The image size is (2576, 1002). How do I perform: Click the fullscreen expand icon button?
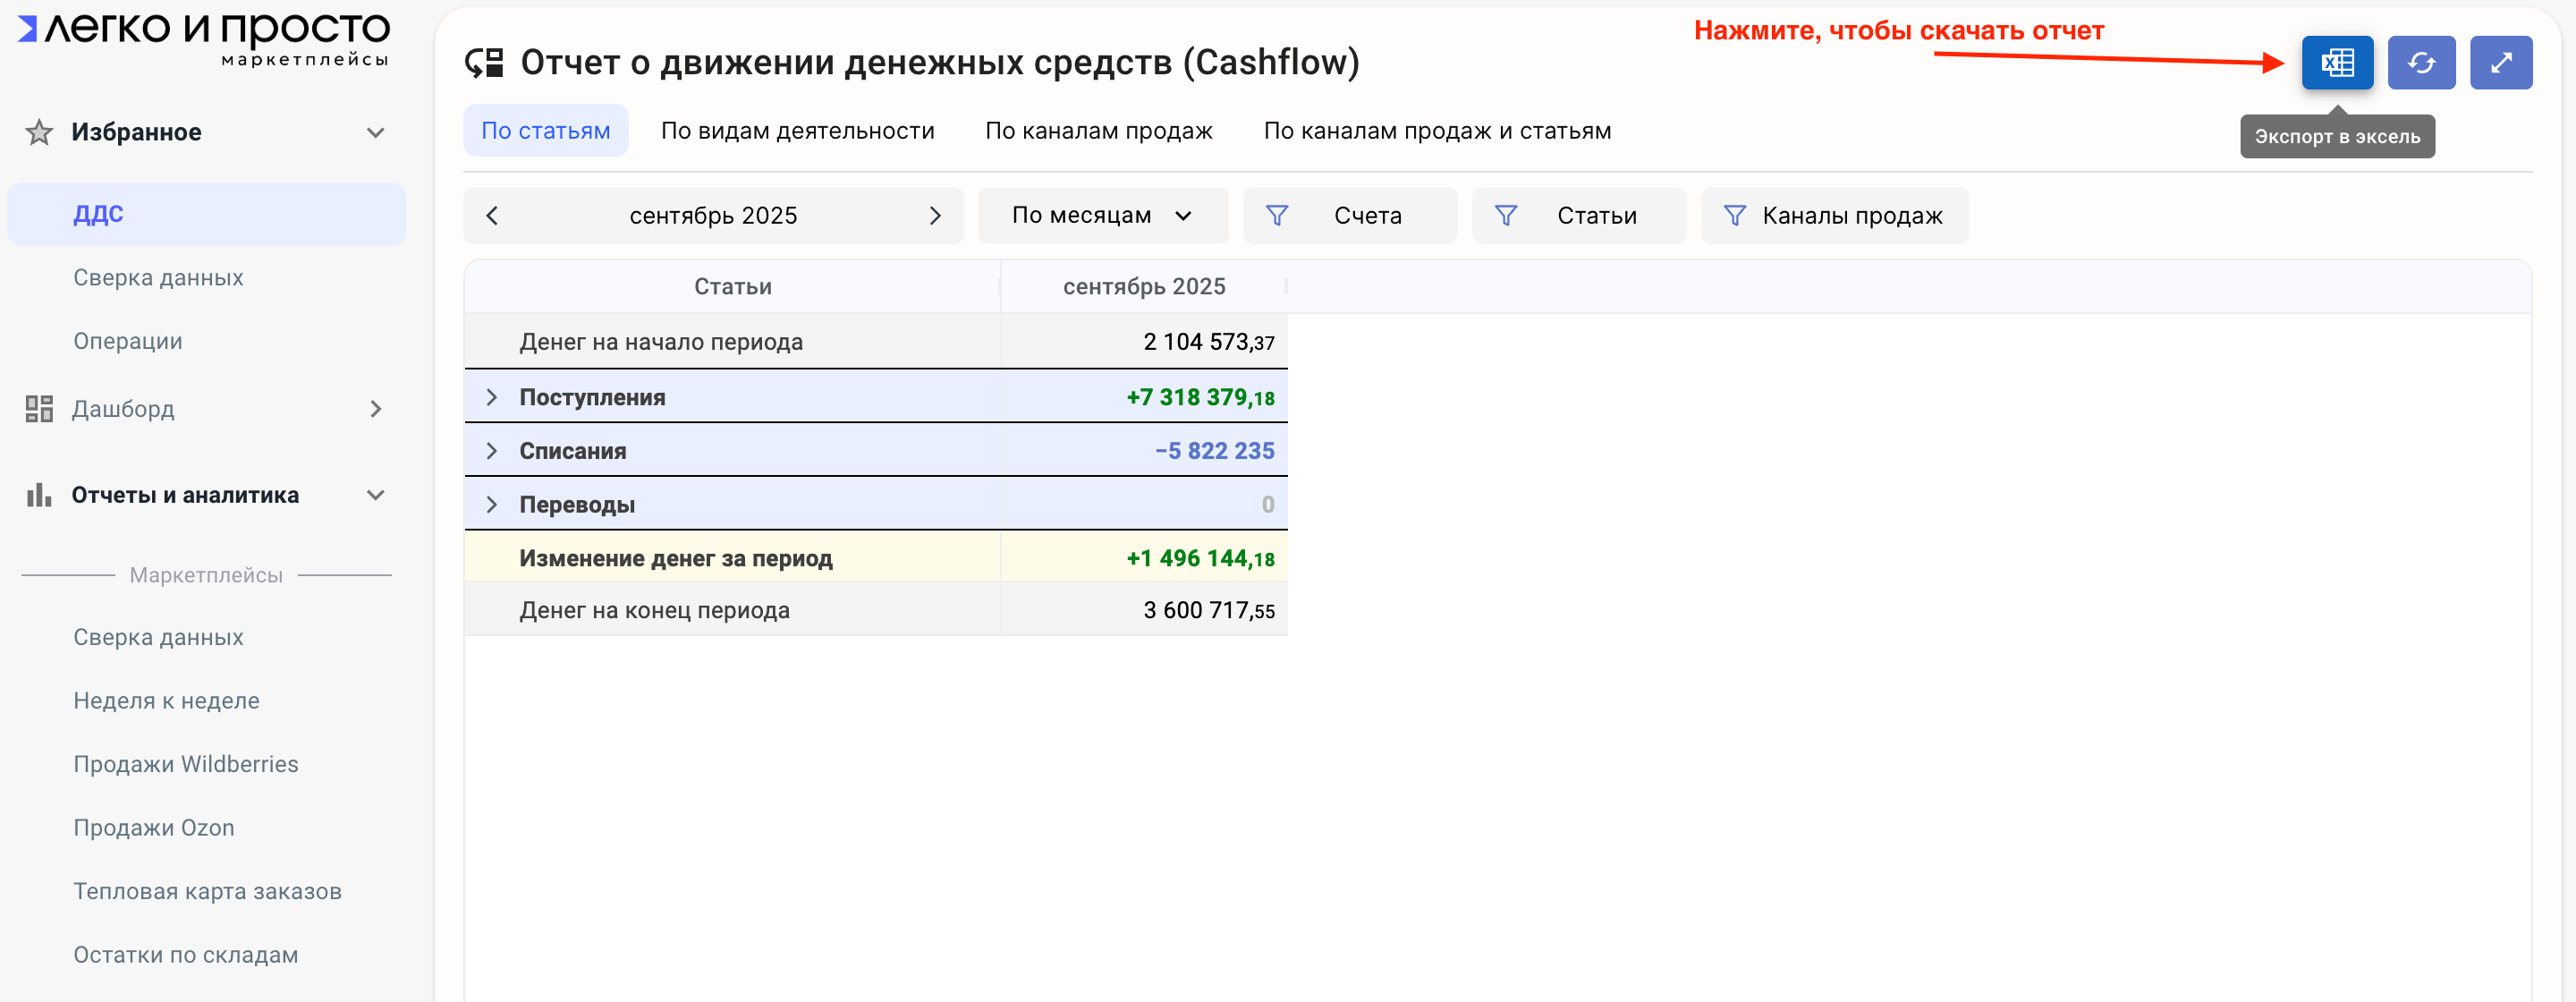click(2500, 63)
